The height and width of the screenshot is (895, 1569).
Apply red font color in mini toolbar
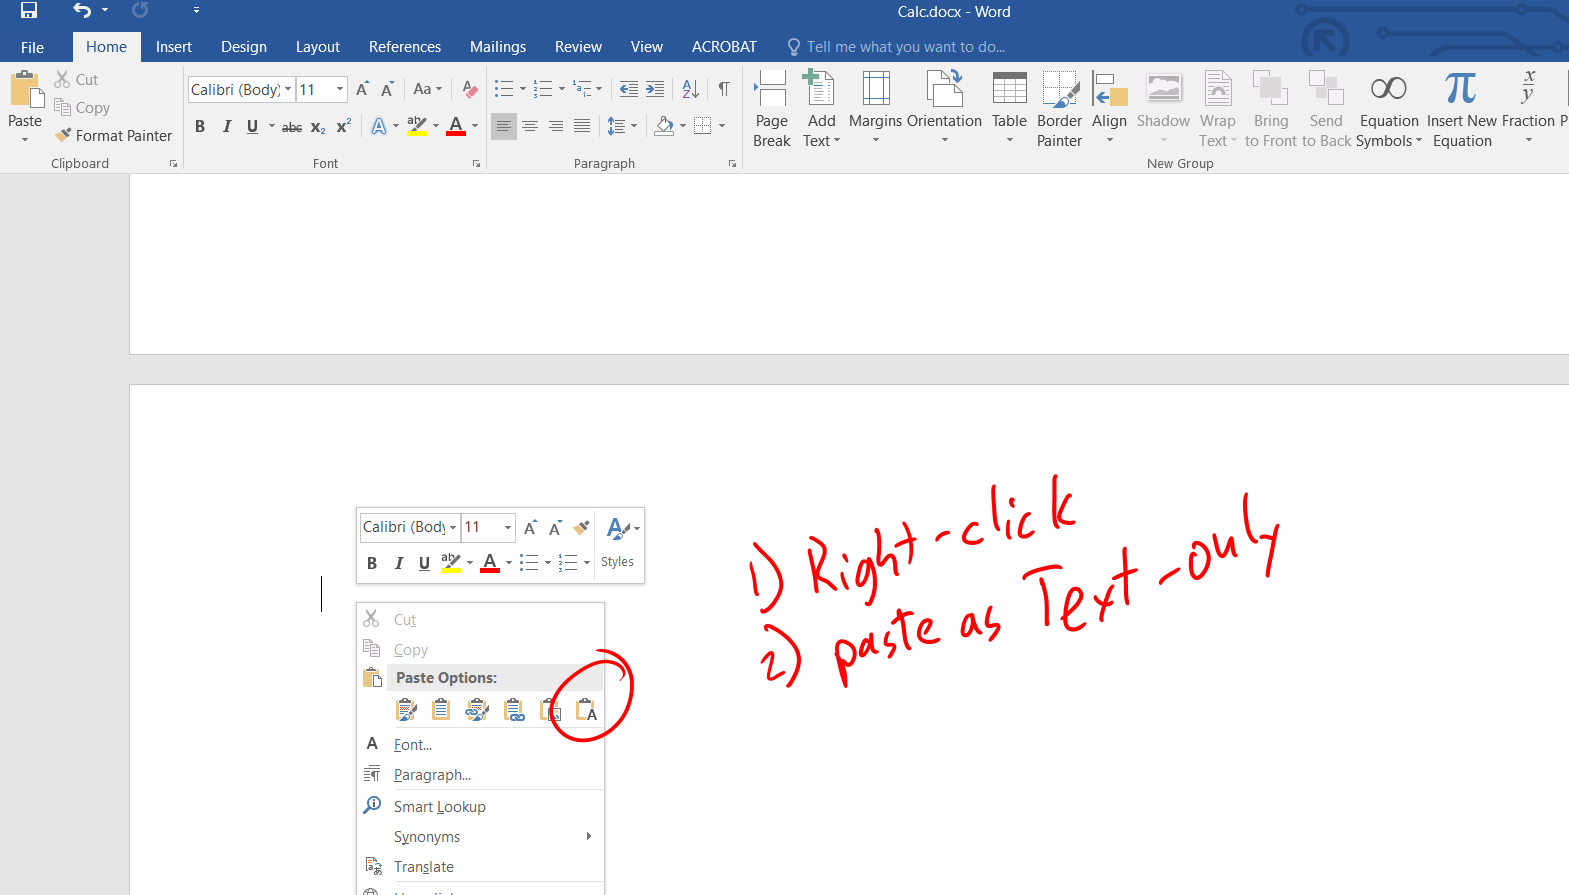click(490, 563)
